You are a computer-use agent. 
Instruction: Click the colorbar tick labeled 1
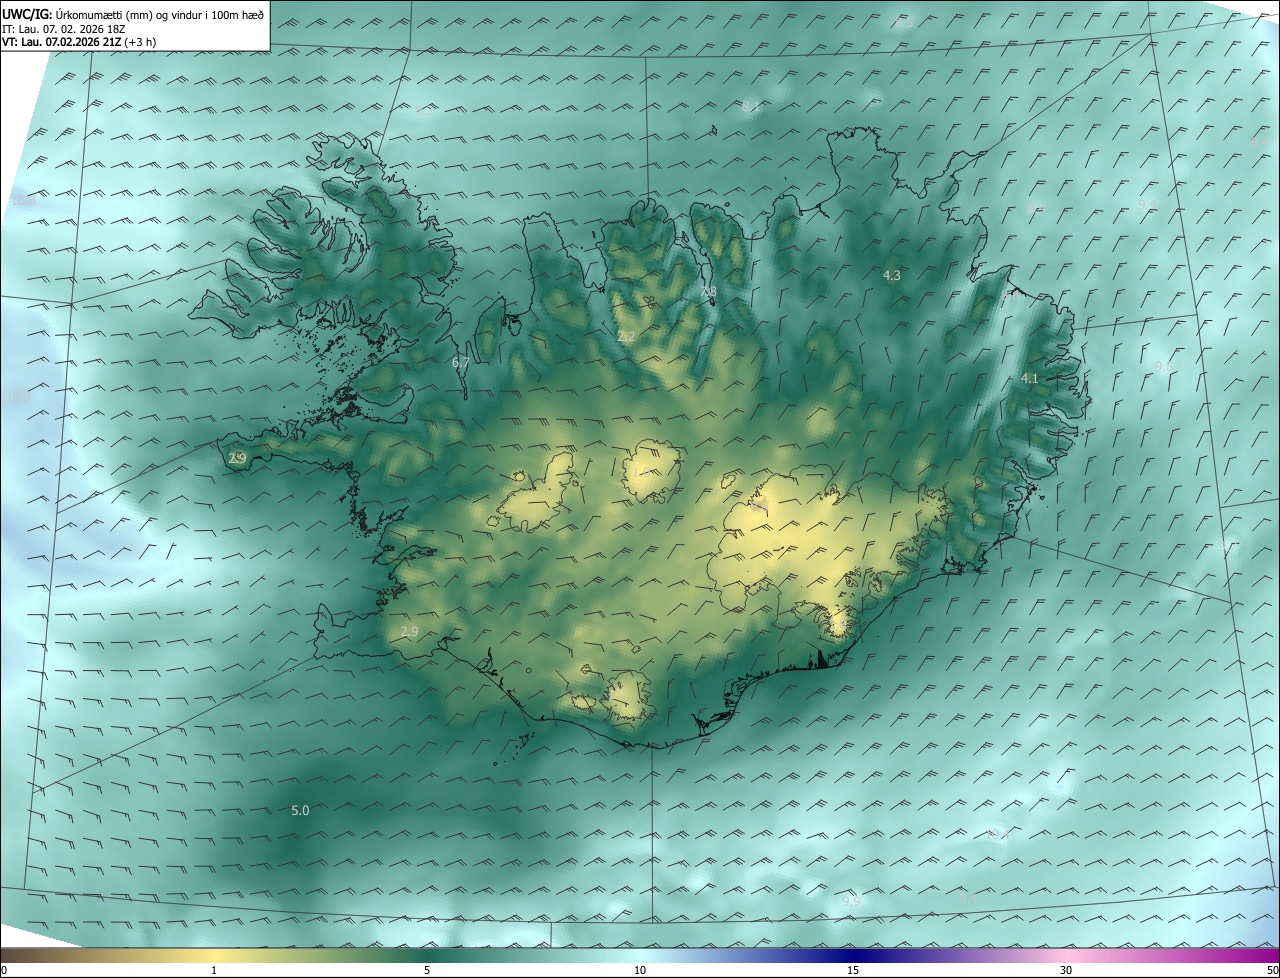[214, 970]
